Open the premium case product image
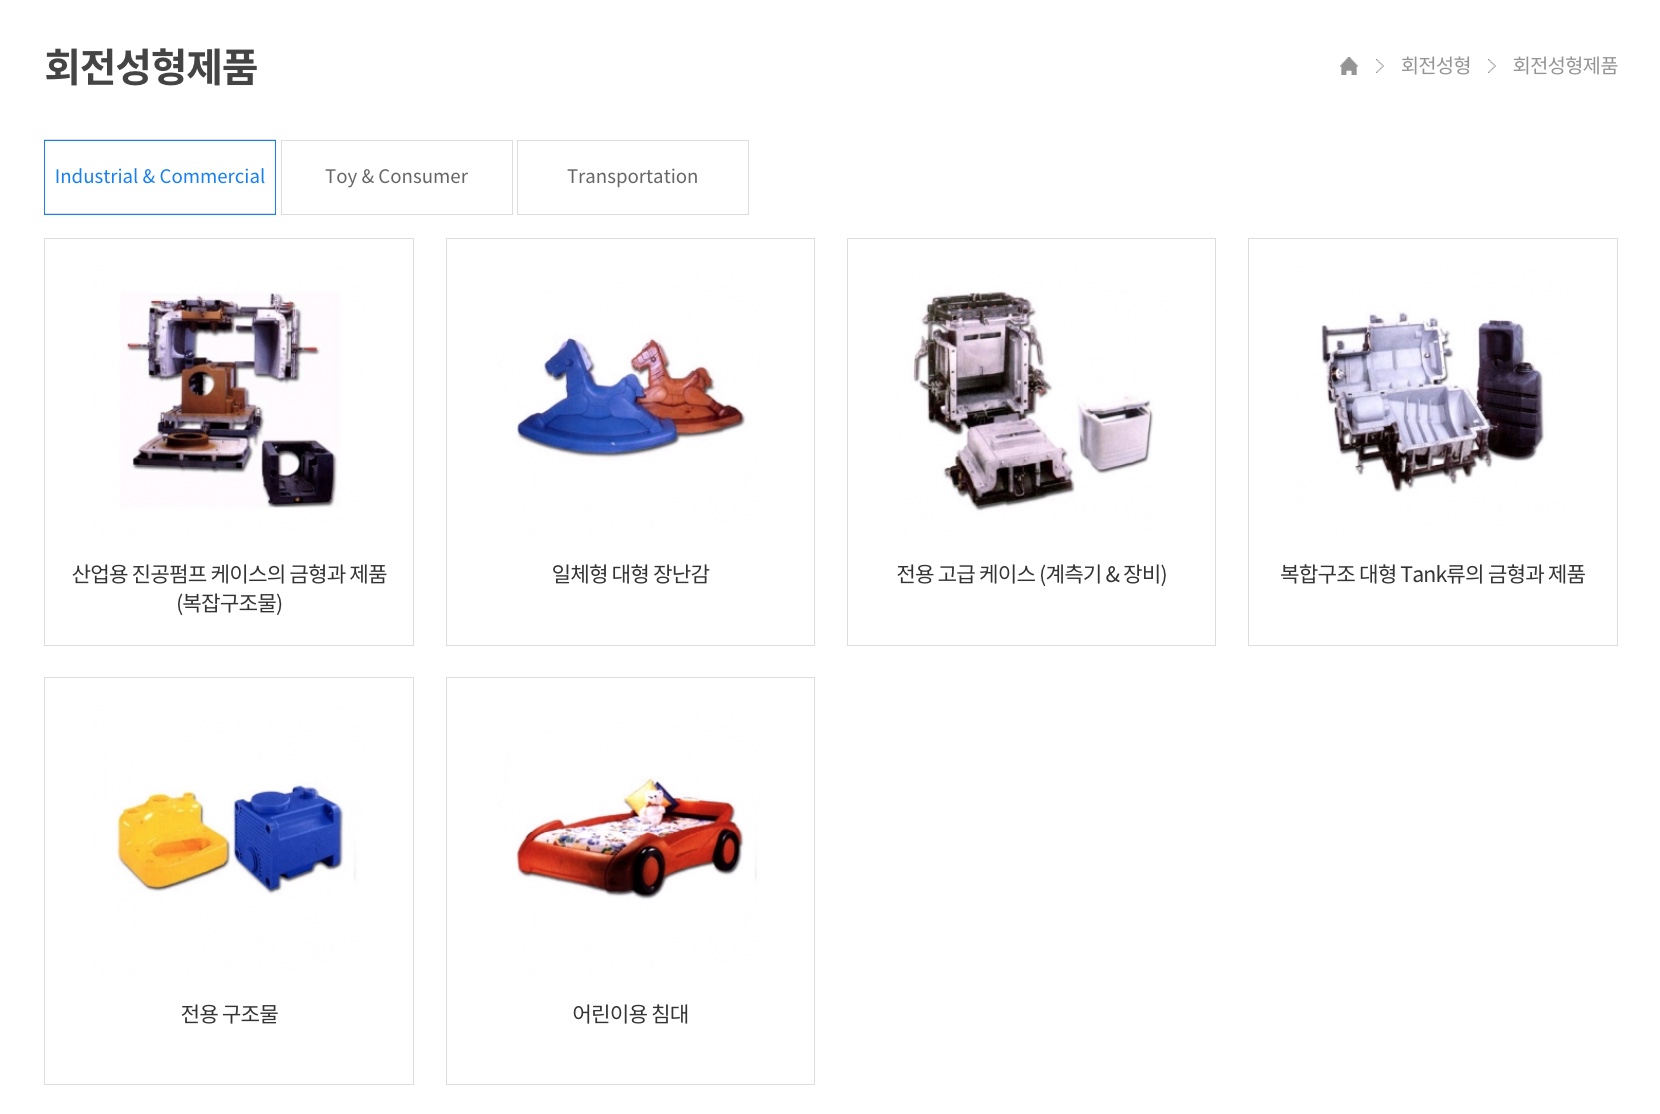This screenshot has height=1114, width=1660. point(1031,400)
